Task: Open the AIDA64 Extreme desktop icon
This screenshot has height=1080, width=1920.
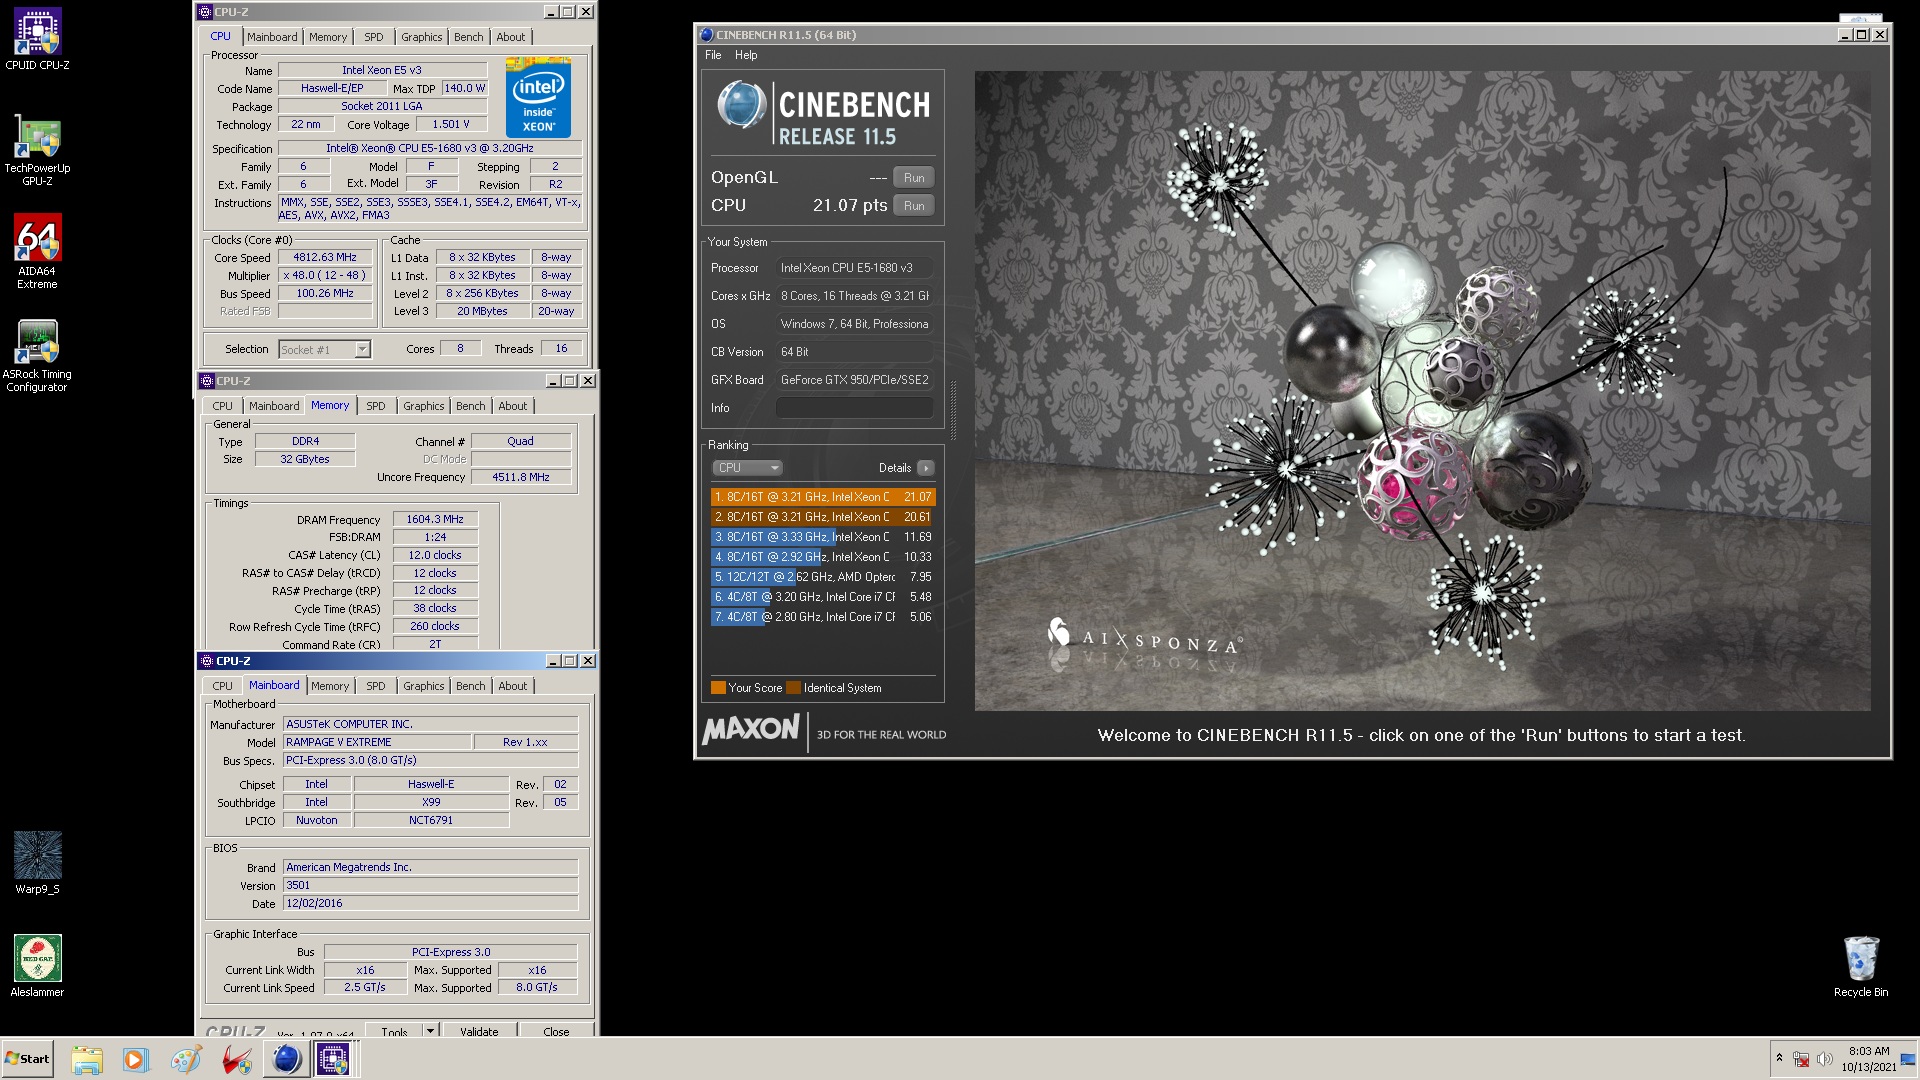Action: click(x=37, y=251)
